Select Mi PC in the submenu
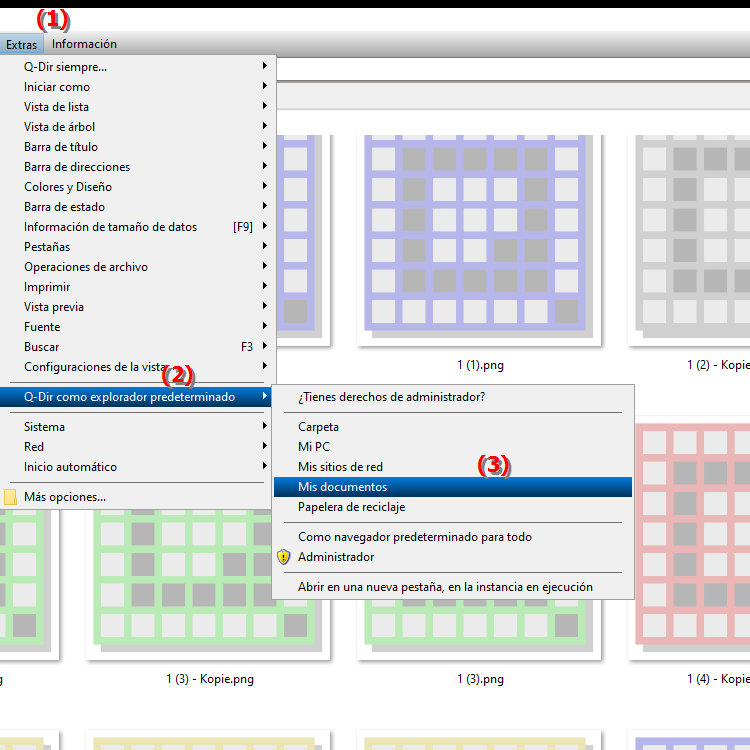Screen dimensions: 750x750 pyautogui.click(x=453, y=447)
